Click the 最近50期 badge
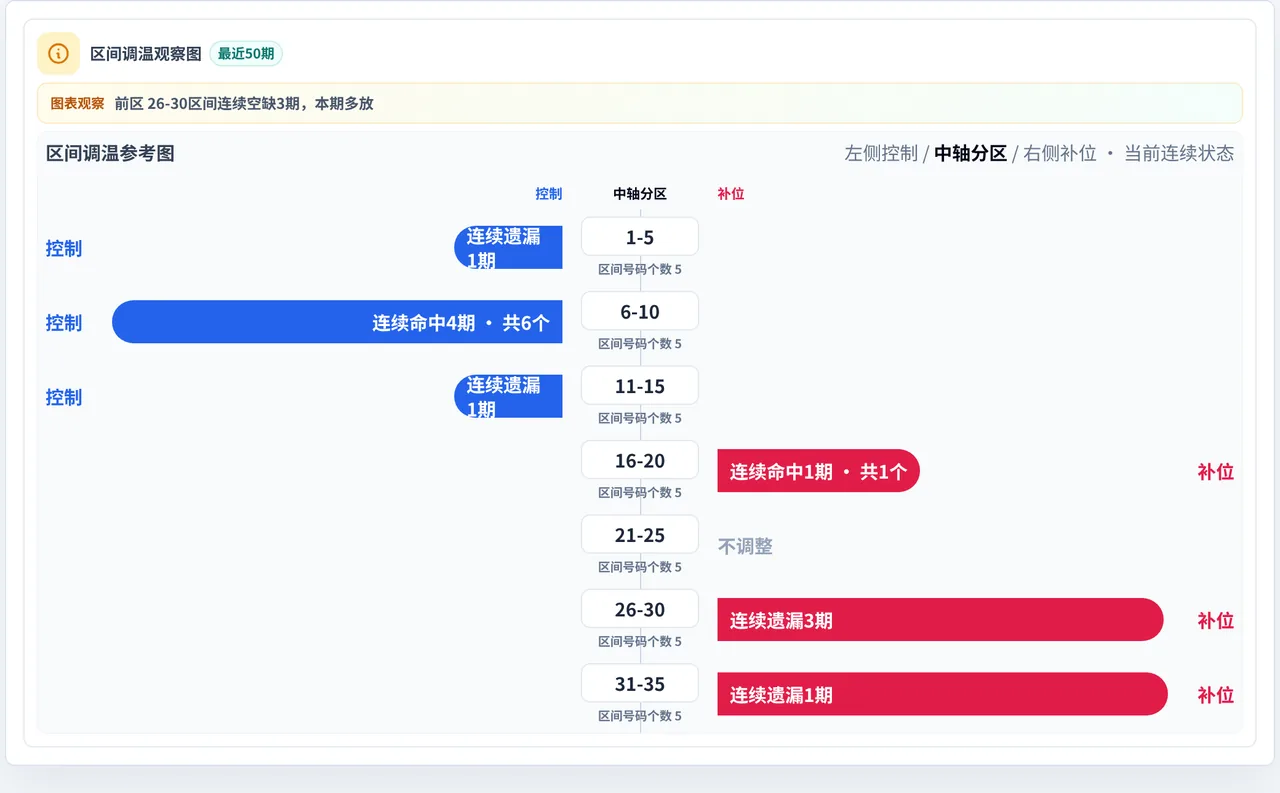Screen dimensions: 1280x793 [246, 53]
